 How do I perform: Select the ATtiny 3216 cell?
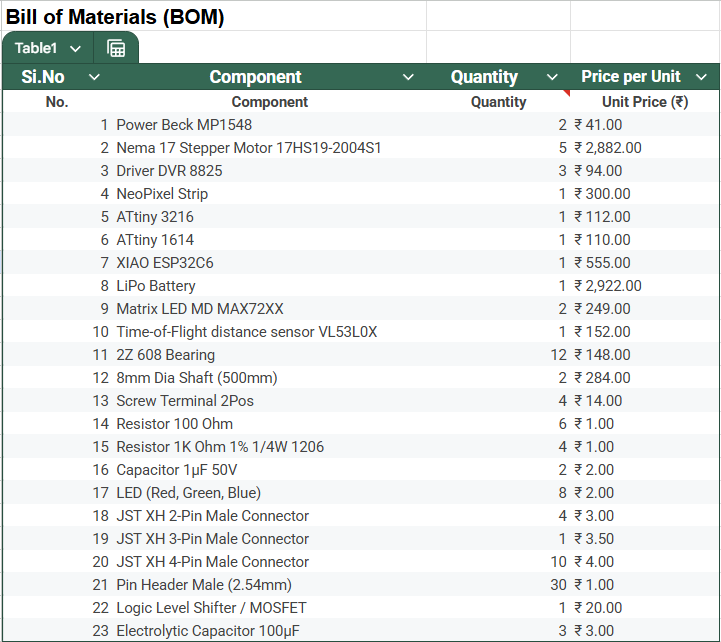coord(269,217)
